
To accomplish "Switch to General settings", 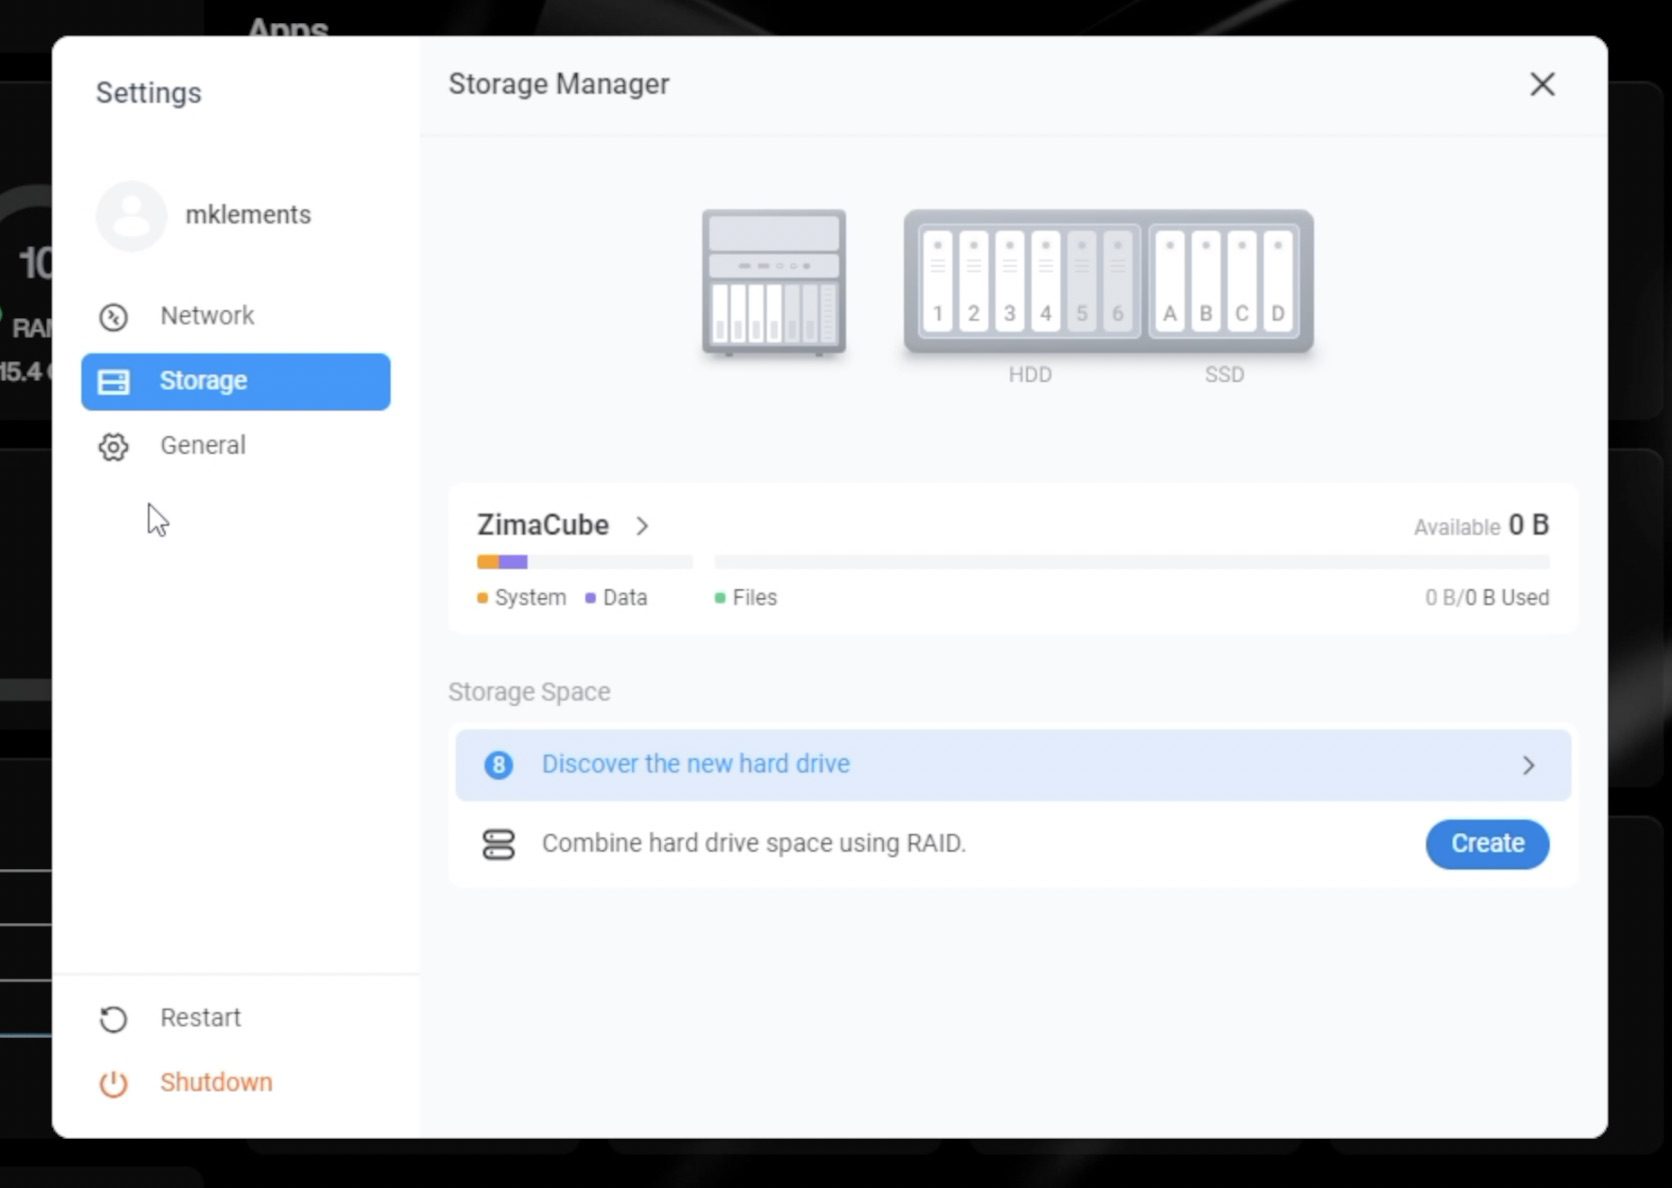I will pyautogui.click(x=202, y=445).
